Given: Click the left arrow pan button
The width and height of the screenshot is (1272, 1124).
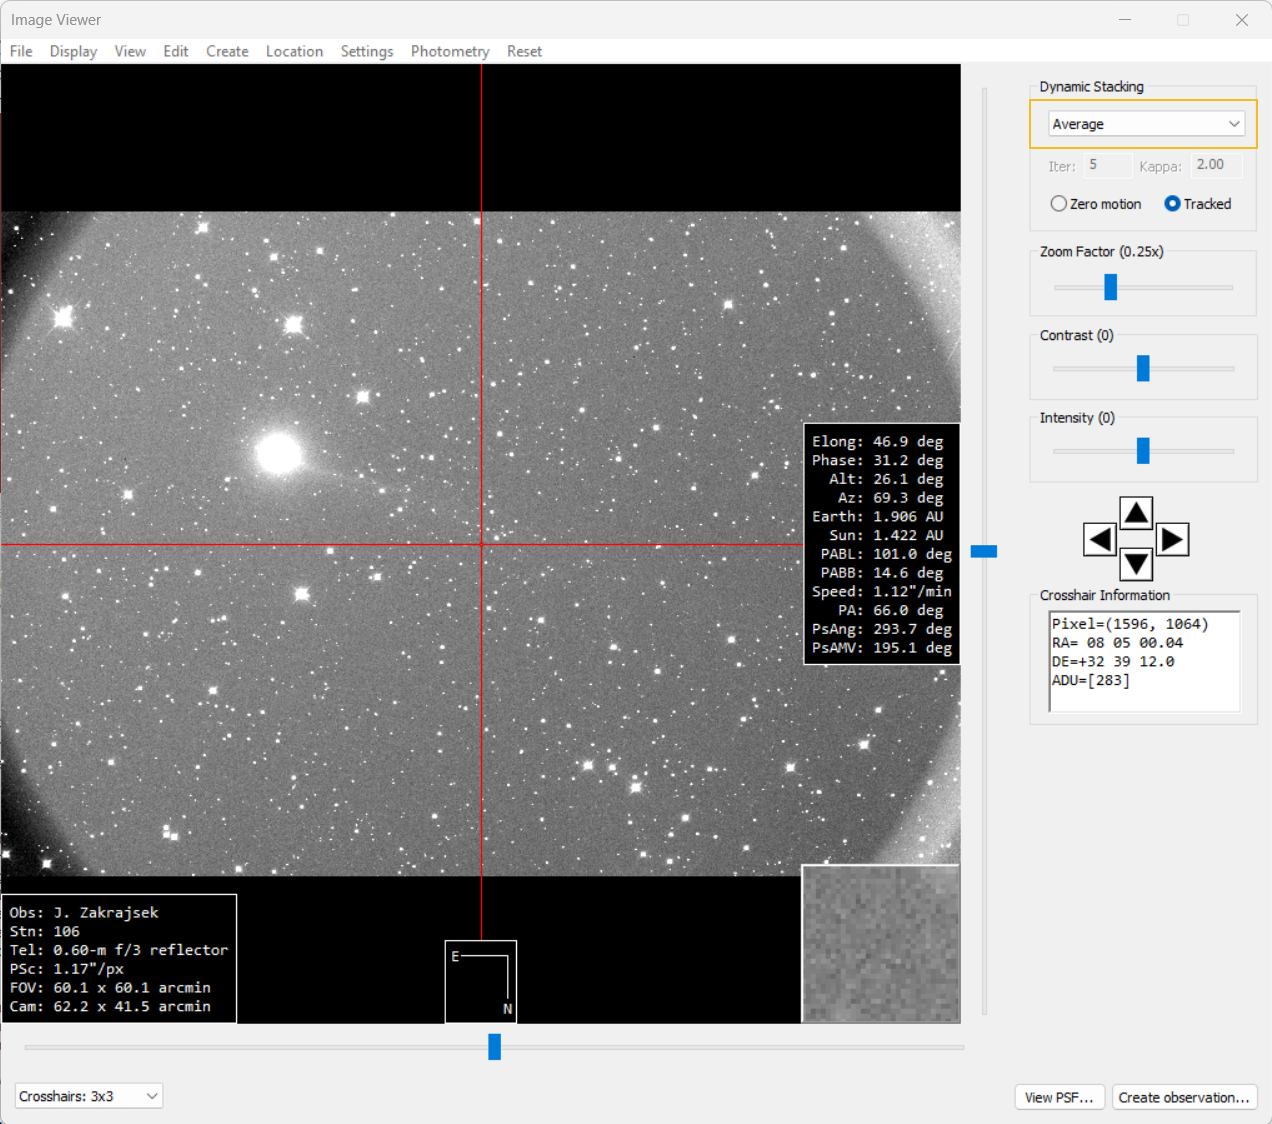Looking at the screenshot, I should pos(1100,540).
